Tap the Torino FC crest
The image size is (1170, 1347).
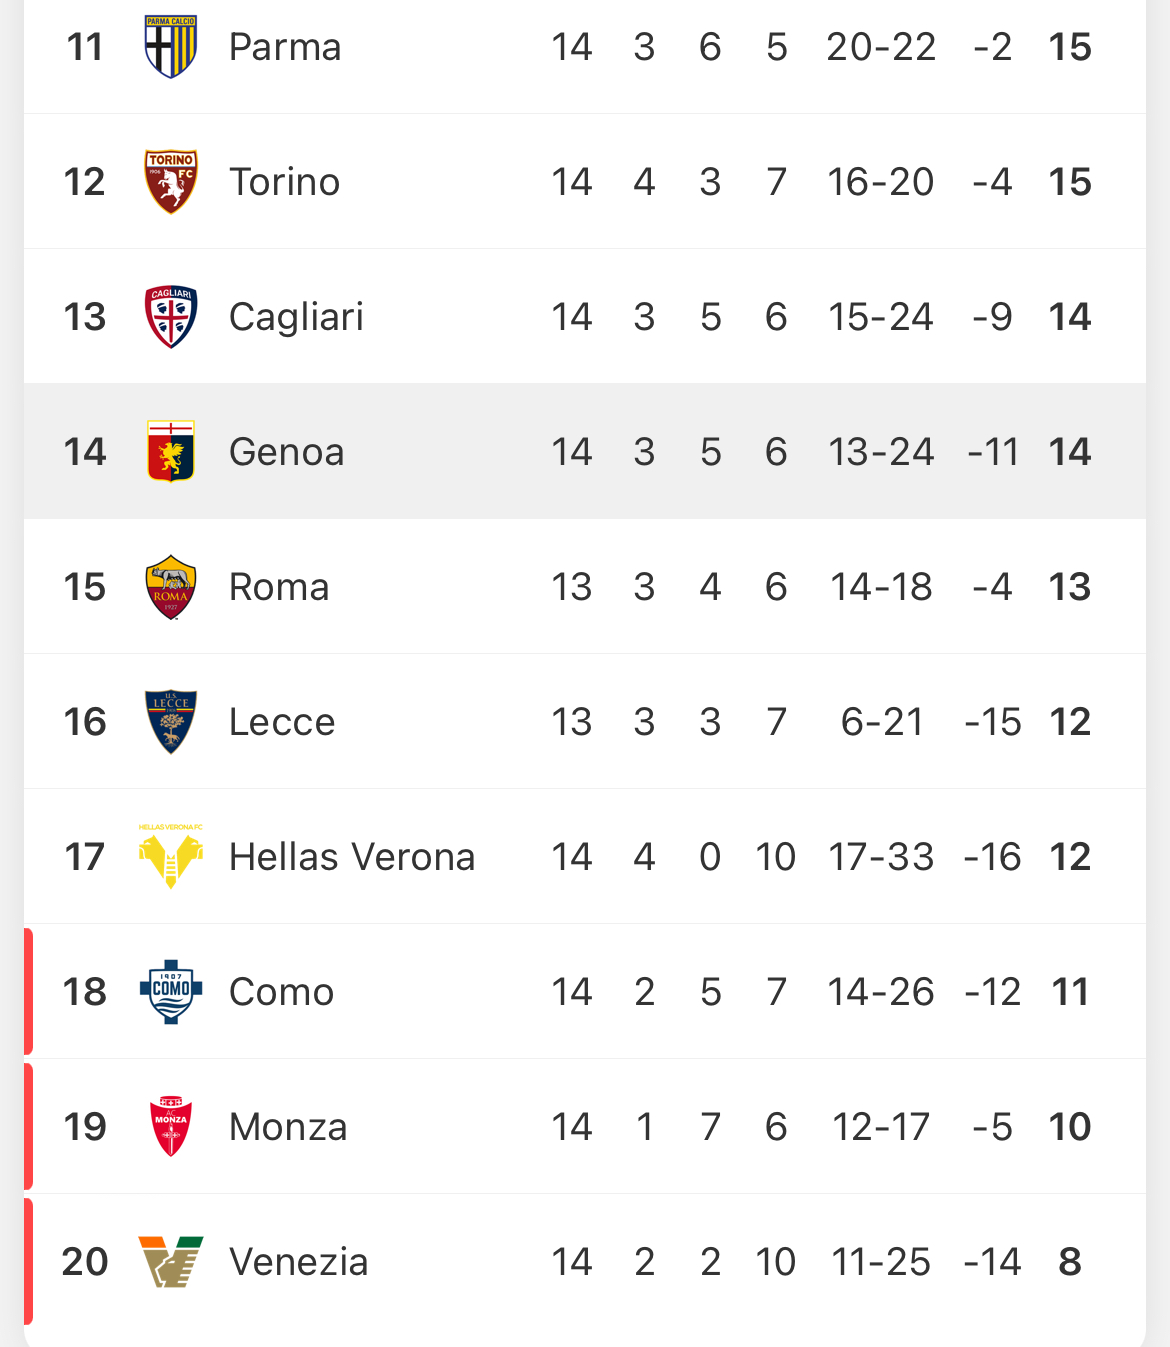171,182
